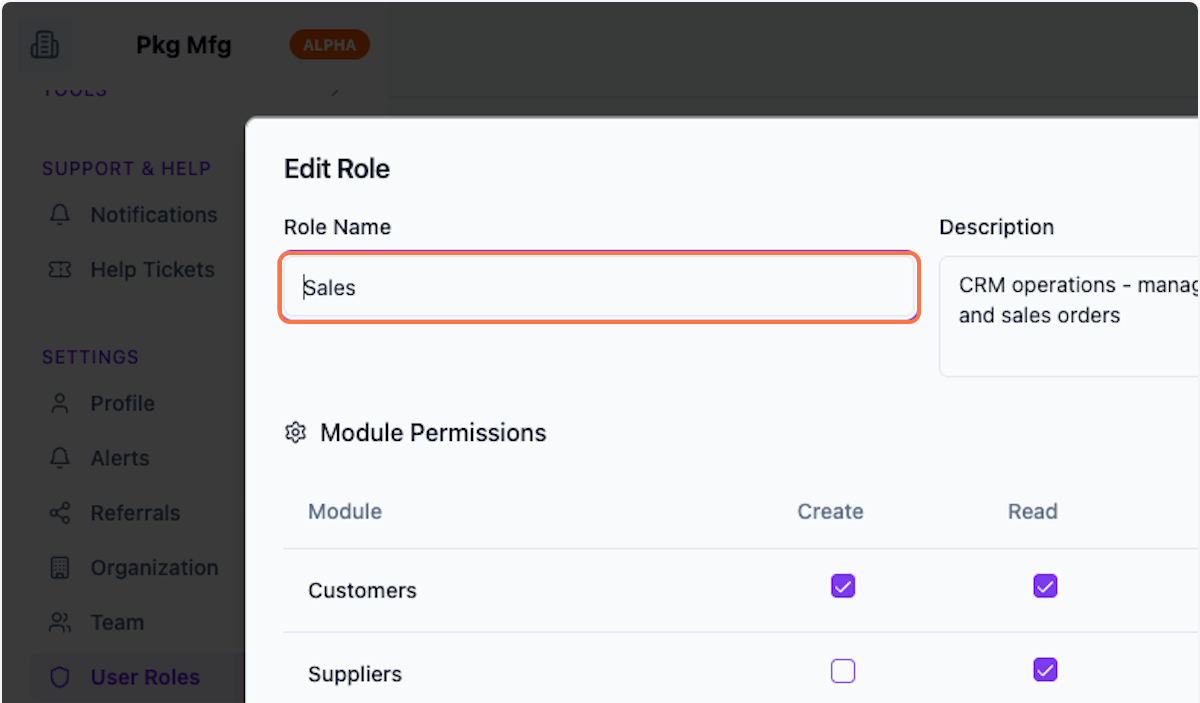Click the building logo icon at top left
This screenshot has width=1200, height=703.
point(44,44)
